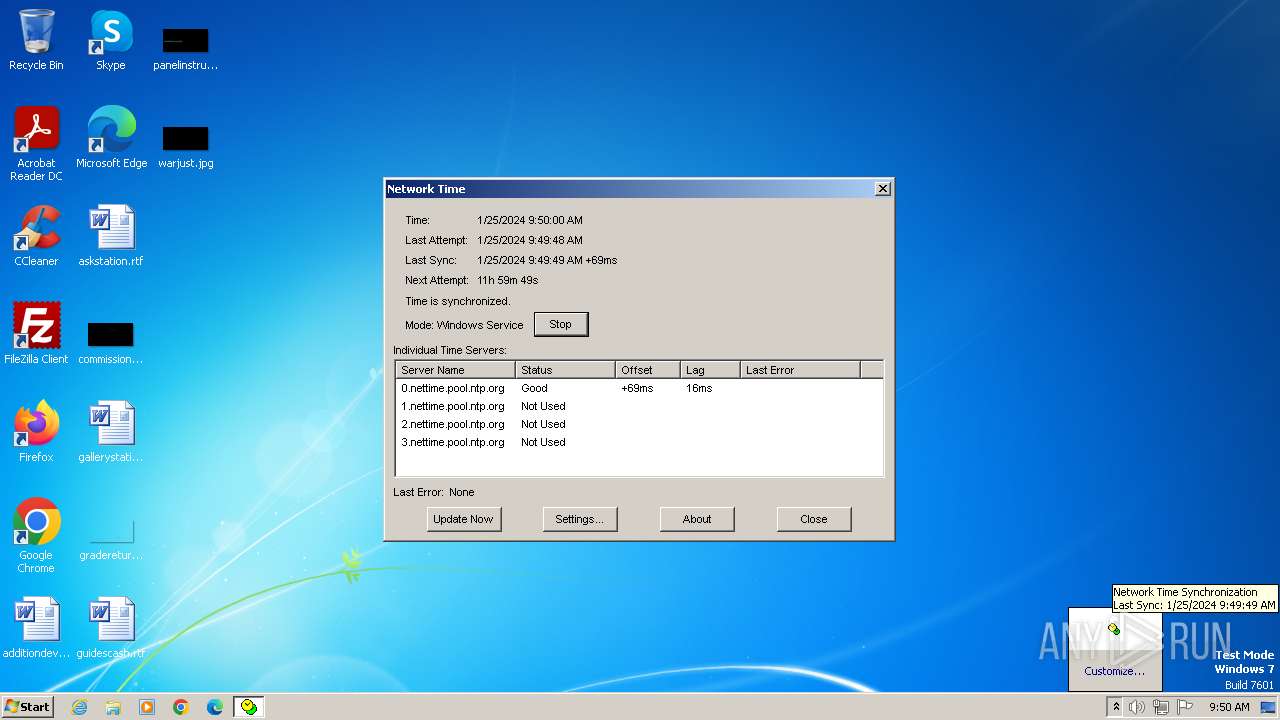
Task: Click the About button
Action: click(697, 519)
